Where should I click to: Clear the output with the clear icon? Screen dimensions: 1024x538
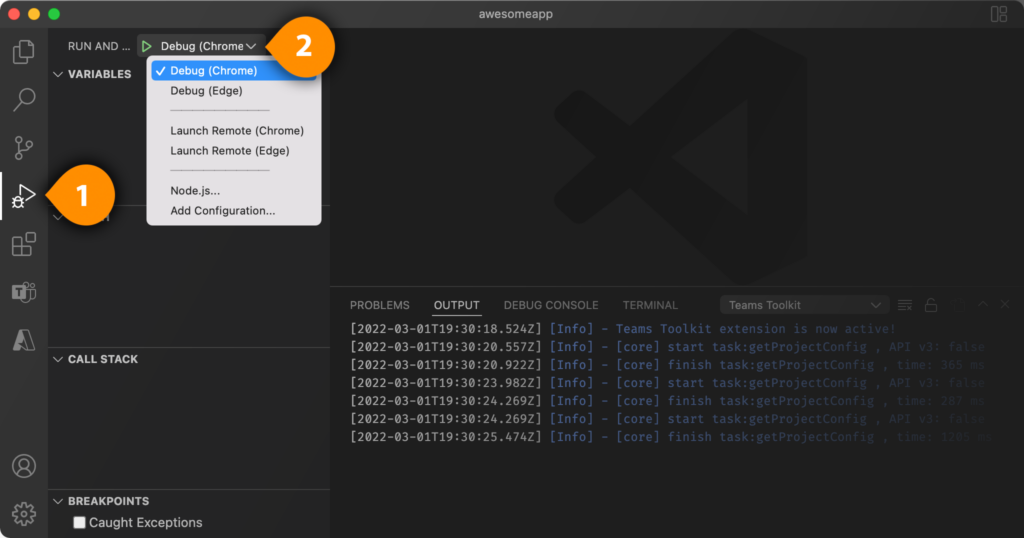click(x=905, y=305)
